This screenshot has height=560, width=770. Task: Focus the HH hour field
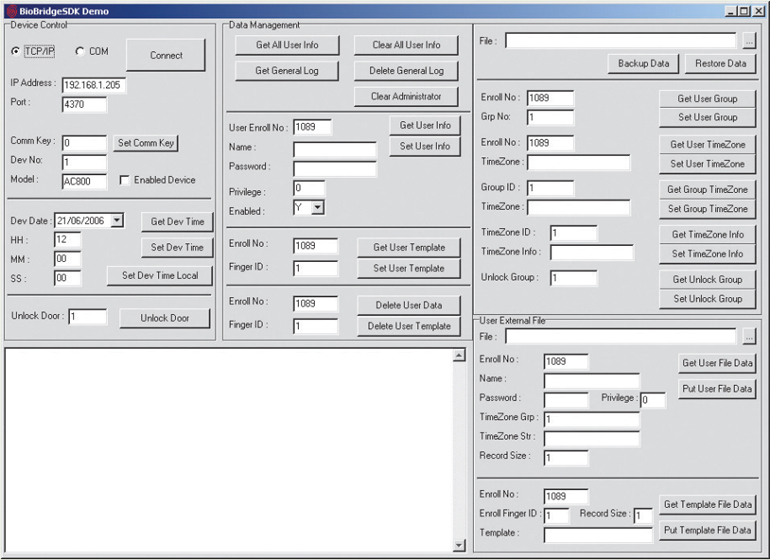pyautogui.click(x=67, y=240)
